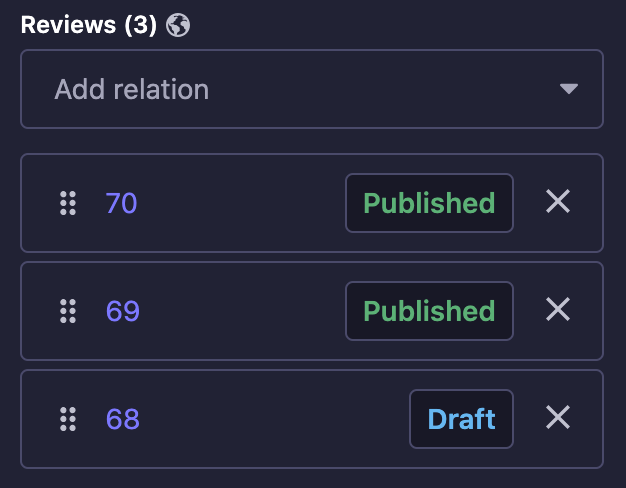626x488 pixels.
Task: Open review 70 link
Action: (x=121, y=203)
